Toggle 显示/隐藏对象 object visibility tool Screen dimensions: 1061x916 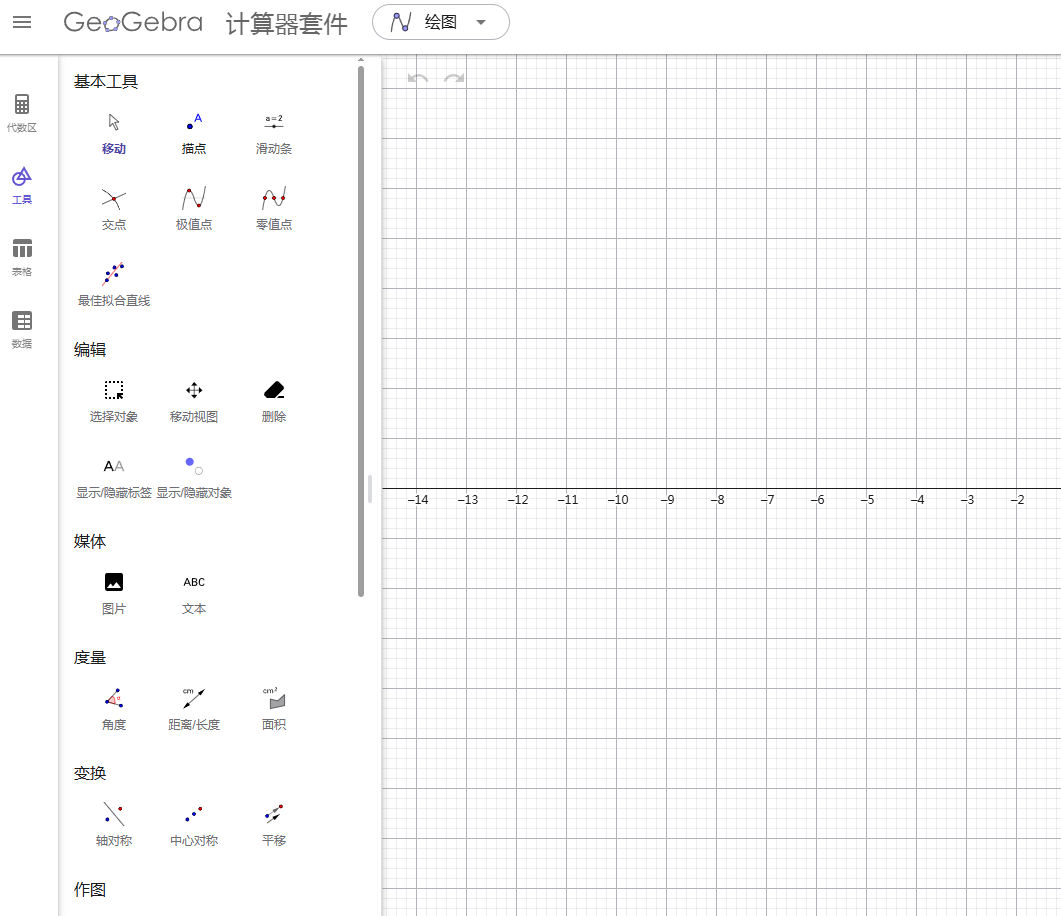(x=194, y=476)
